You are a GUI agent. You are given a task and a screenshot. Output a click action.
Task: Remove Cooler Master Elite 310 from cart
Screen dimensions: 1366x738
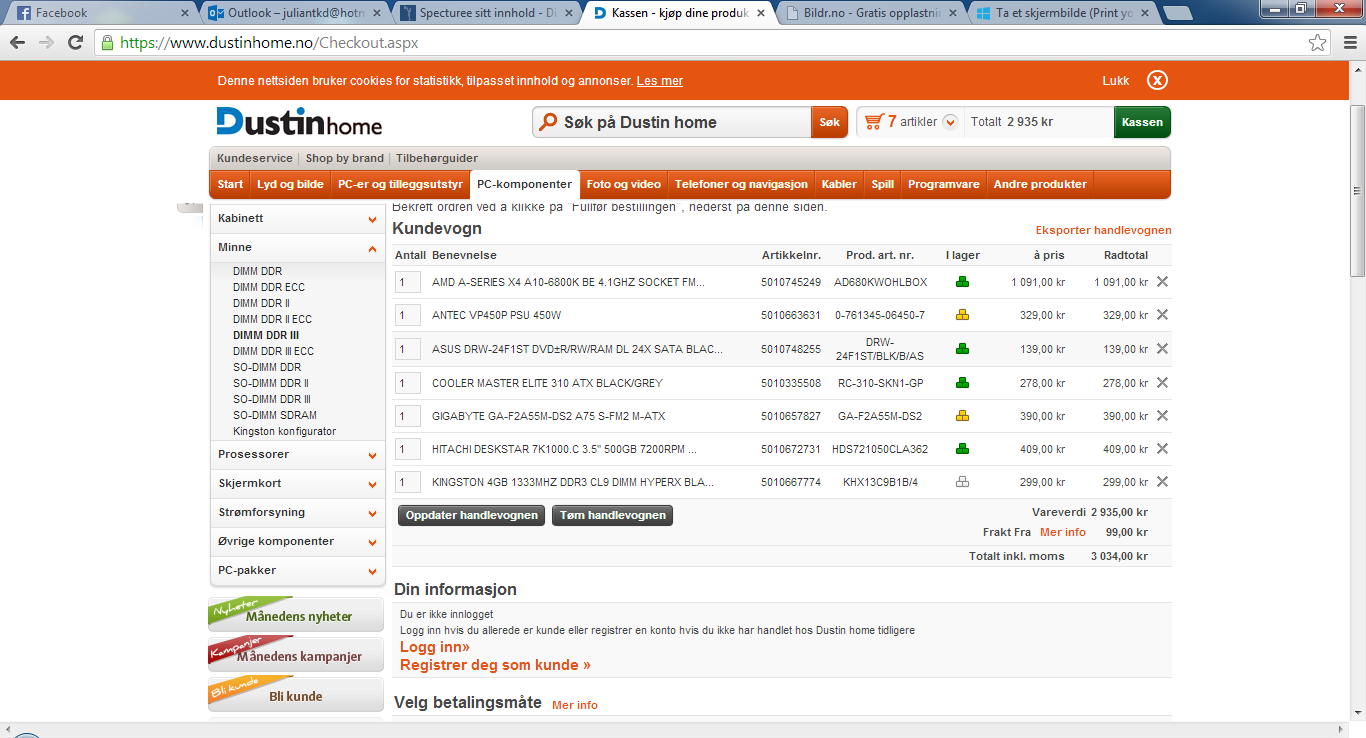click(1162, 383)
